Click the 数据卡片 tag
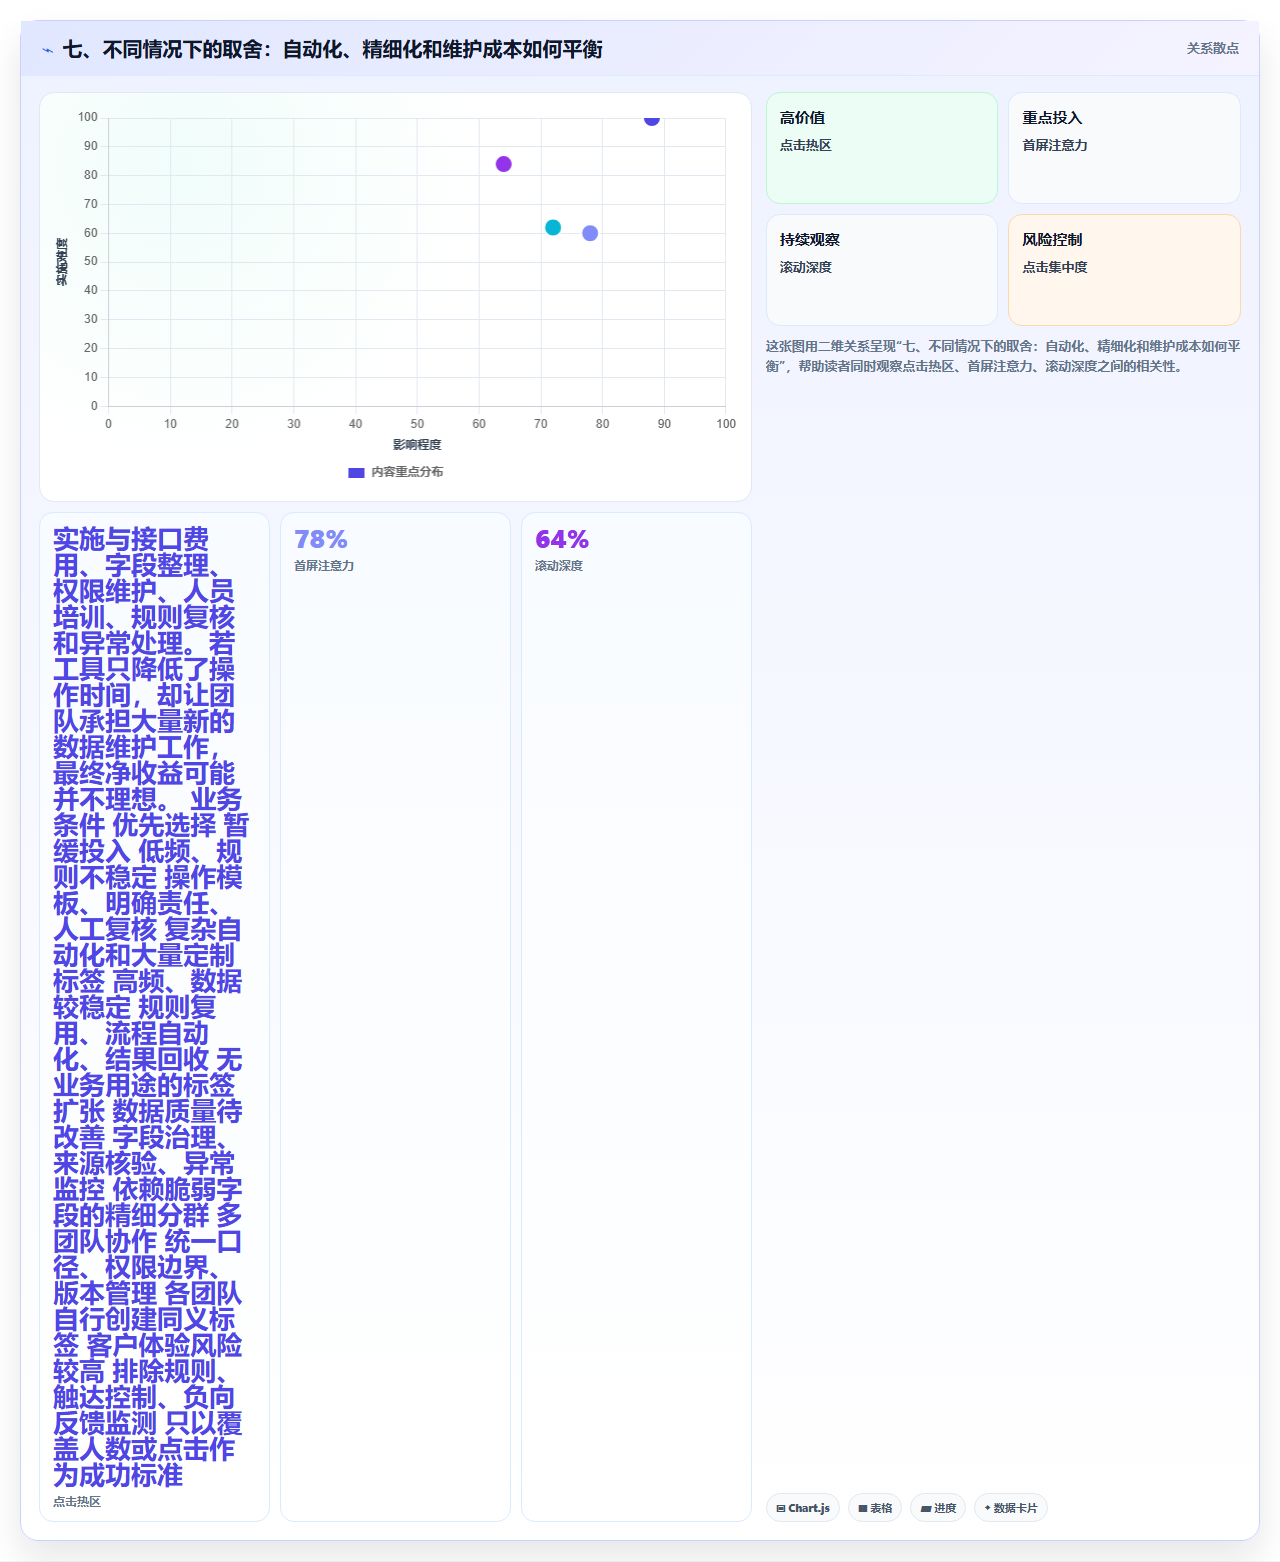The height and width of the screenshot is (1562, 1280). coord(1010,1508)
